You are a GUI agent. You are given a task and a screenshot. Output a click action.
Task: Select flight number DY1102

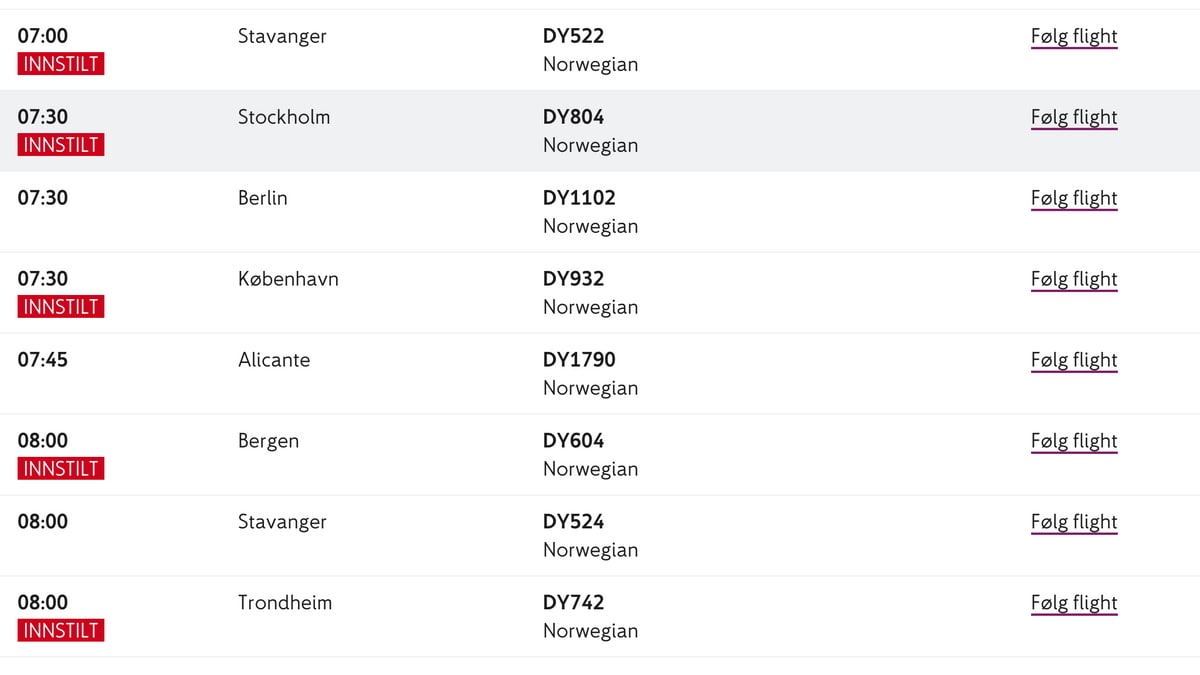[x=579, y=198]
